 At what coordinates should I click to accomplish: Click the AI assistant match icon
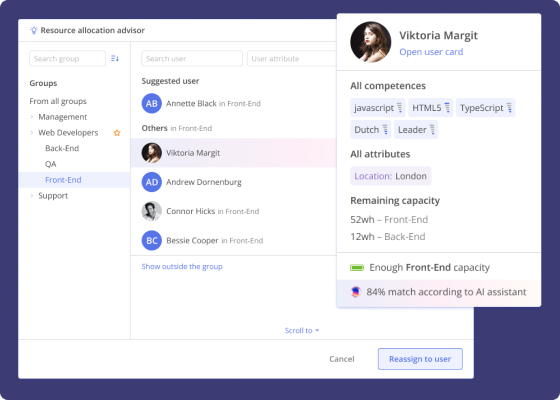pos(356,292)
